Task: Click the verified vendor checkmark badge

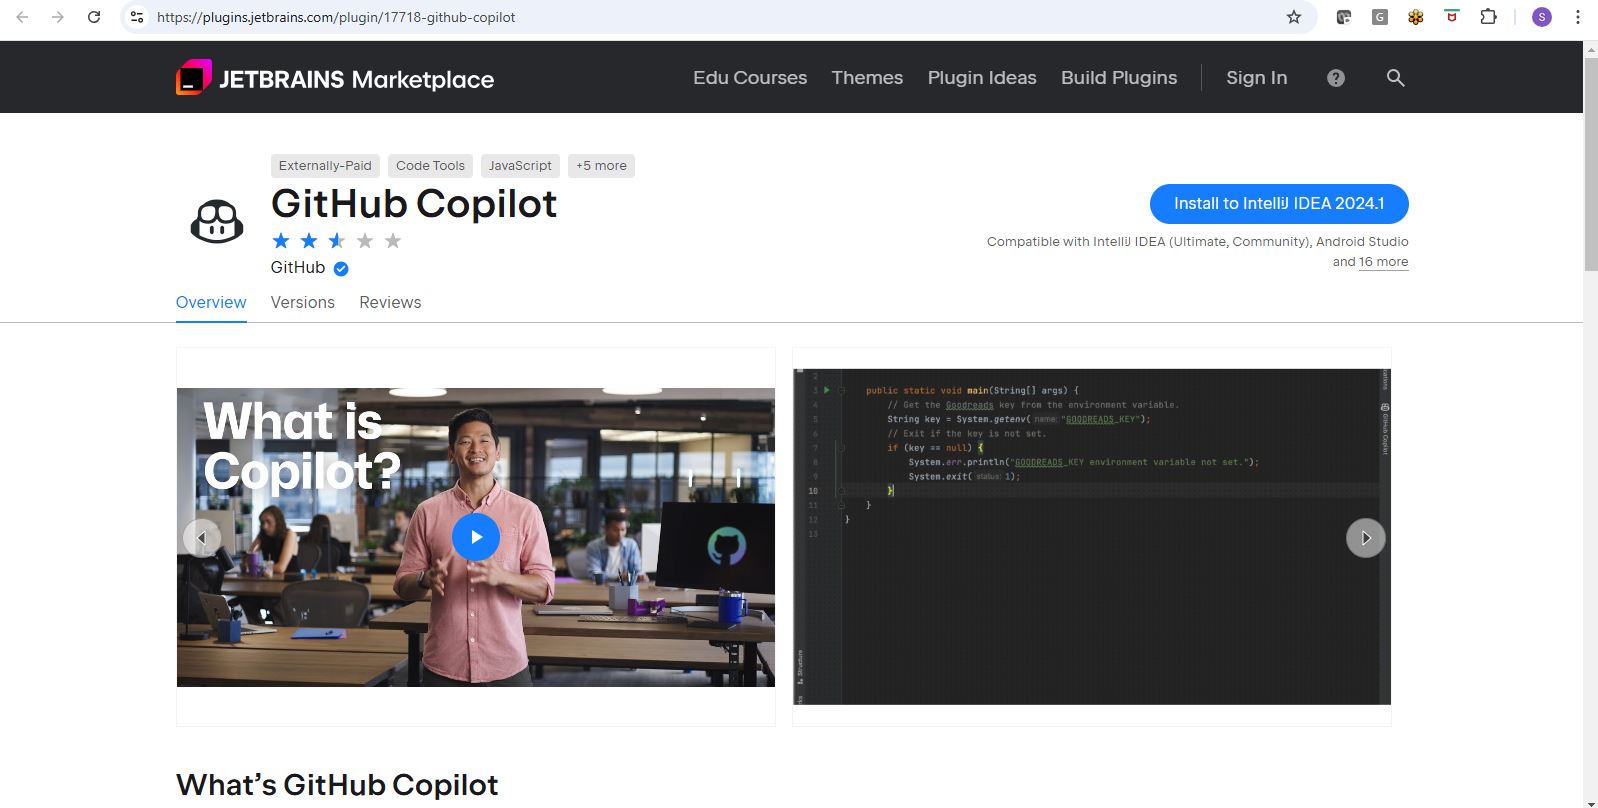Action: click(341, 268)
